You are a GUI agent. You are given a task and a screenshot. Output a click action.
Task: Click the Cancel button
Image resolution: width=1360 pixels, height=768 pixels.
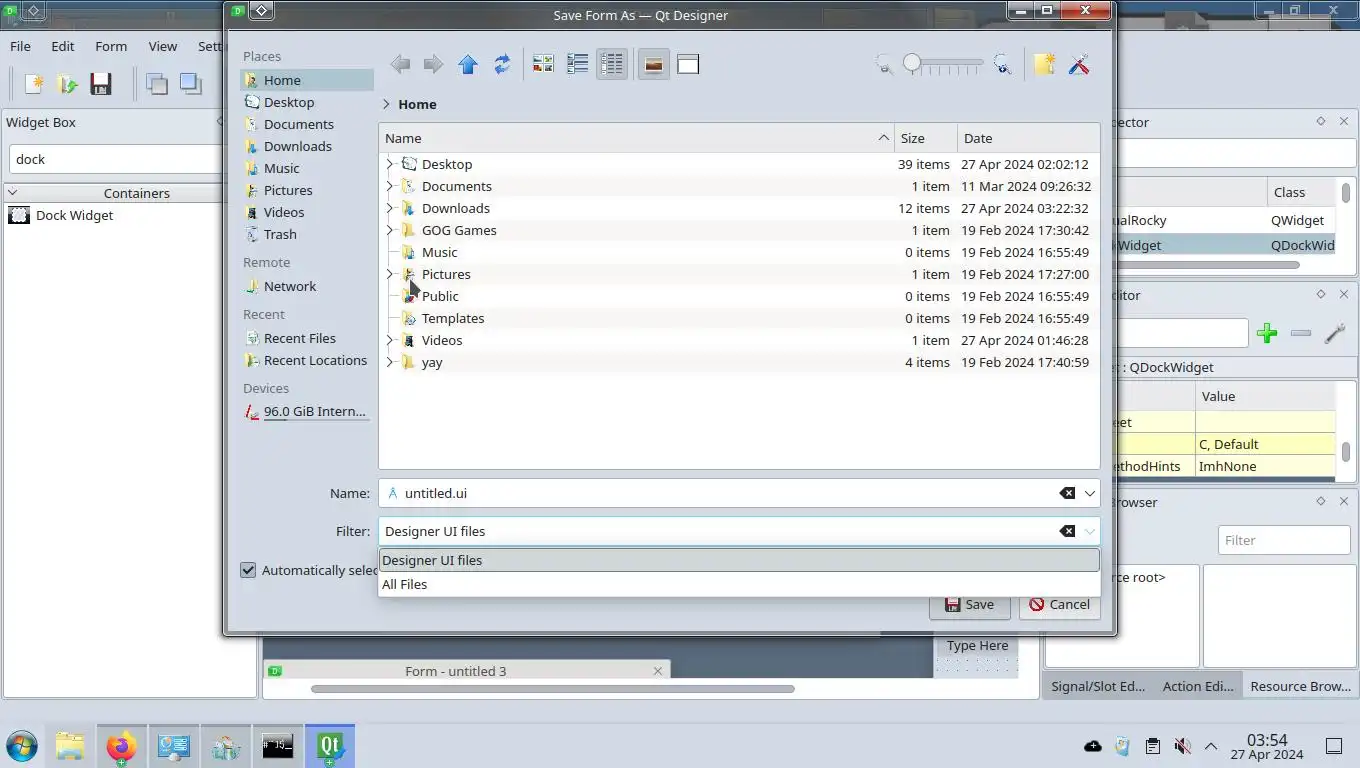pyautogui.click(x=1060, y=604)
